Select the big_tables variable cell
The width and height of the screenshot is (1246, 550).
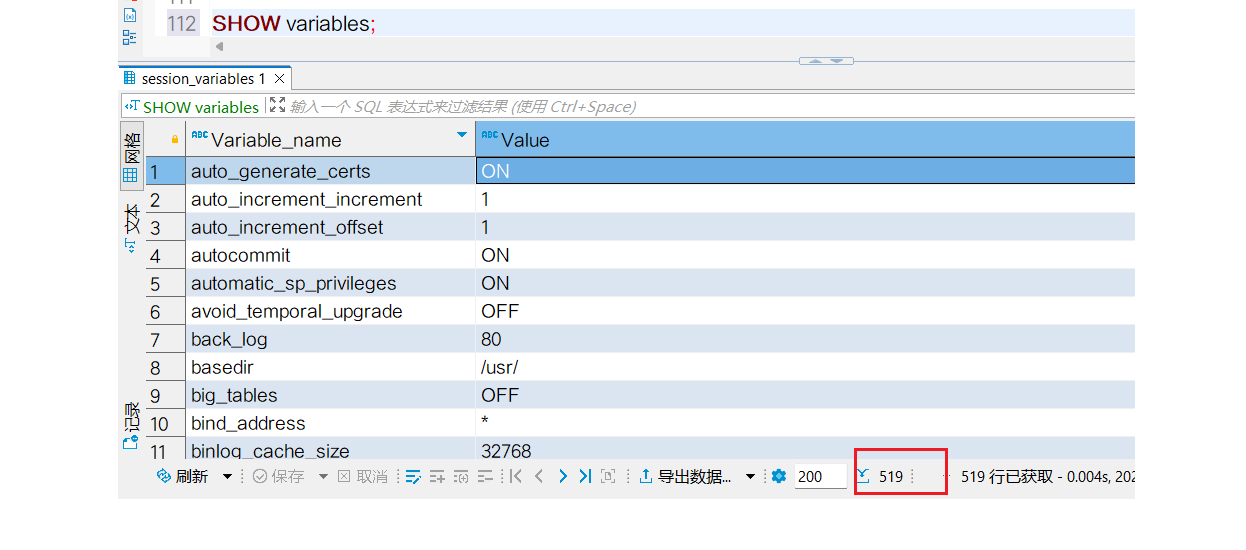click(330, 395)
